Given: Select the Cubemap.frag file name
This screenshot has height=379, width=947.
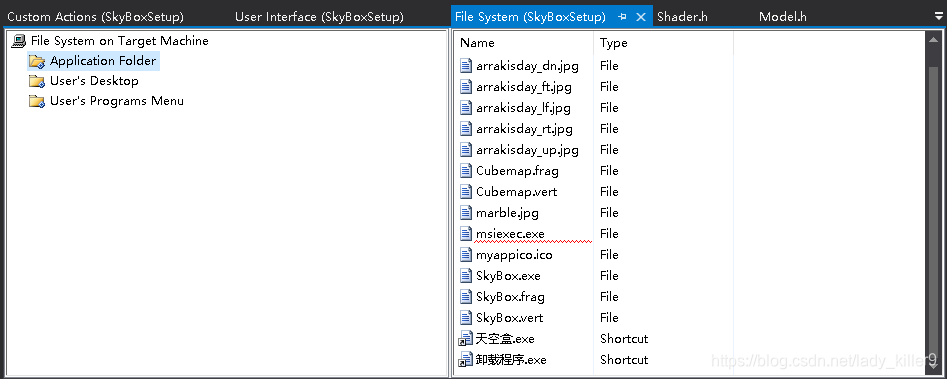Looking at the screenshot, I should [517, 171].
